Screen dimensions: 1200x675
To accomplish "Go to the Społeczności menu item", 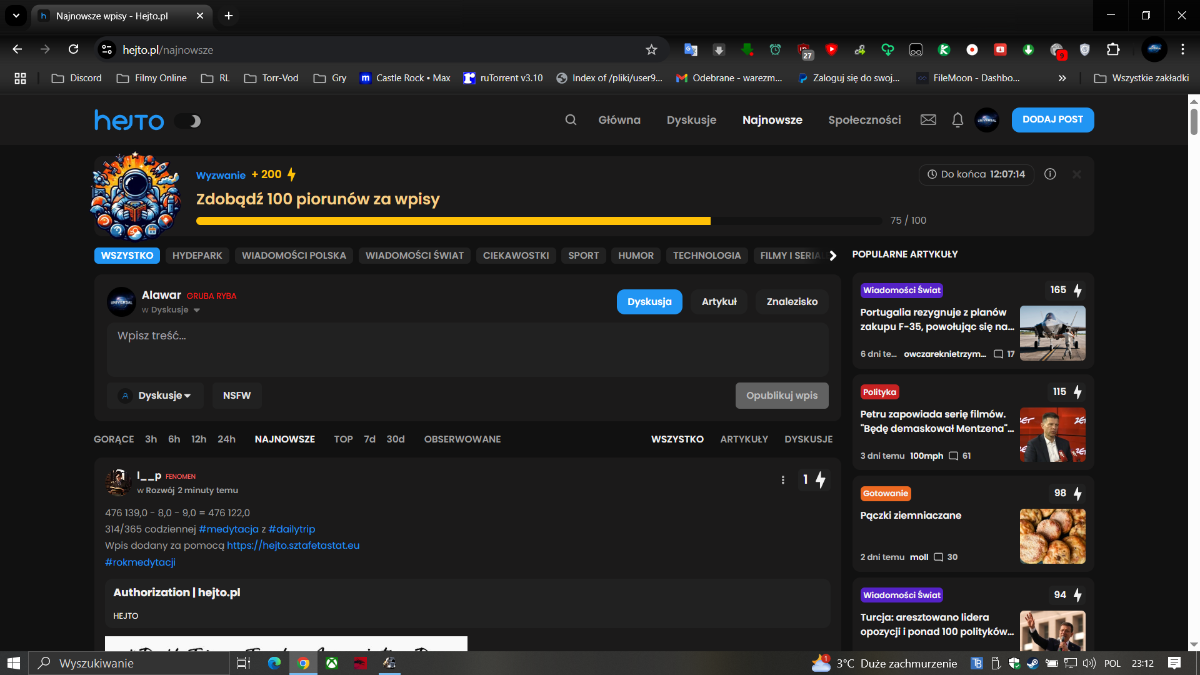I will tap(864, 120).
